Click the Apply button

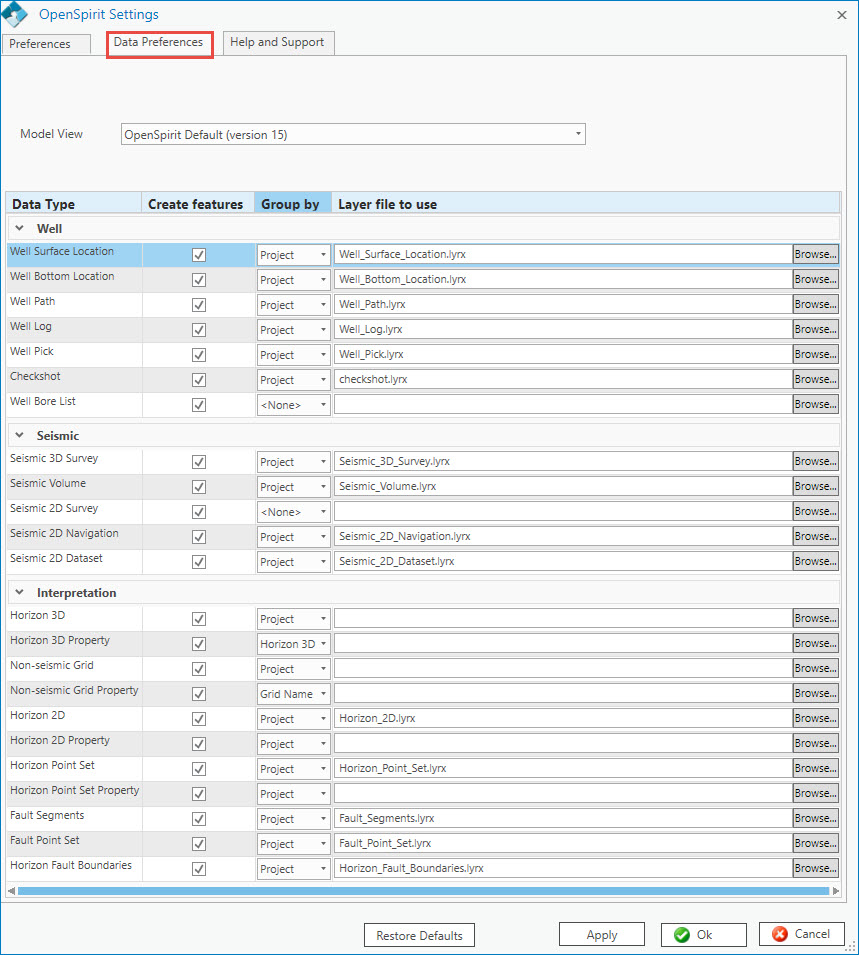click(602, 935)
